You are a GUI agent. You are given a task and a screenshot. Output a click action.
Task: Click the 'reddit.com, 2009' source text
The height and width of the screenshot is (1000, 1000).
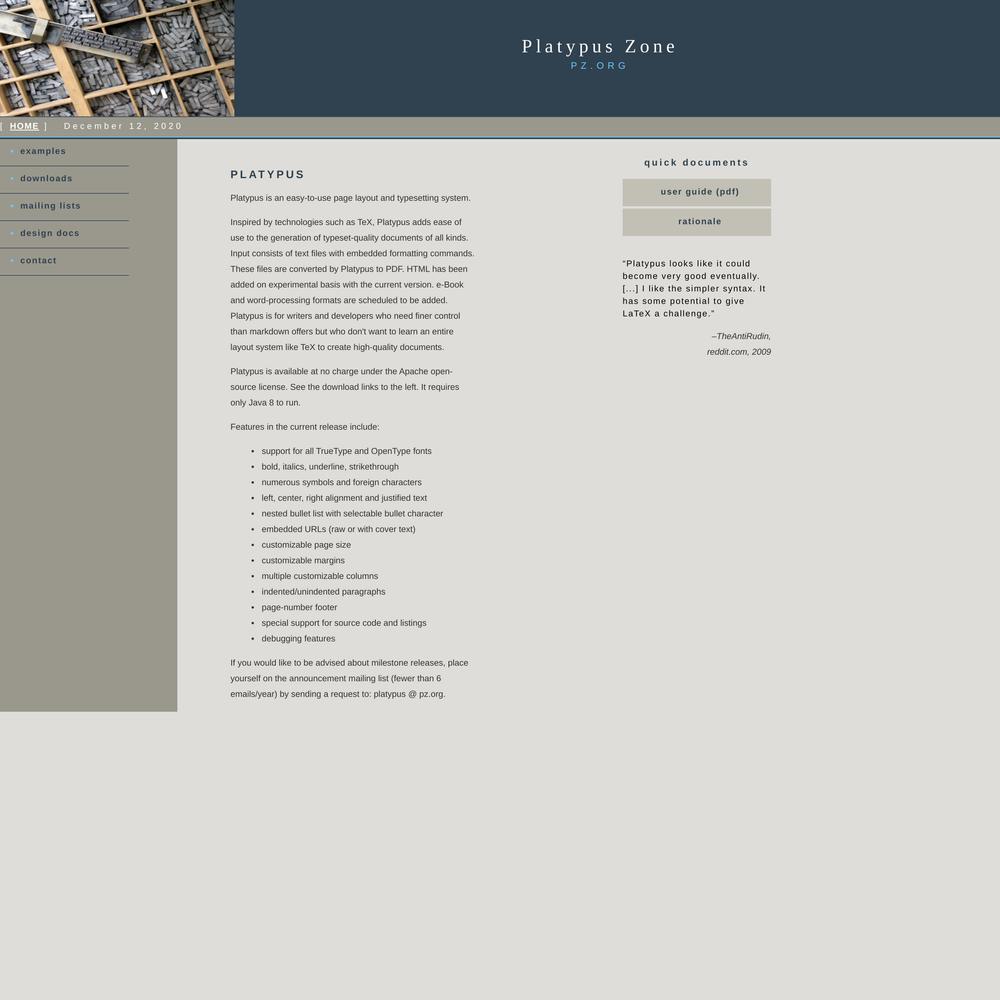(739, 352)
